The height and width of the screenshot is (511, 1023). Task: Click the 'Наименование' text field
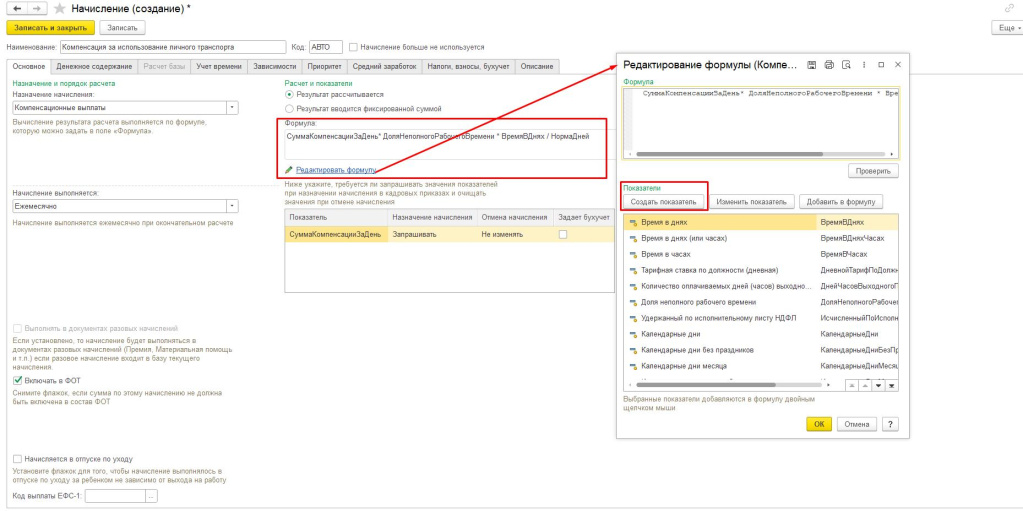158,47
